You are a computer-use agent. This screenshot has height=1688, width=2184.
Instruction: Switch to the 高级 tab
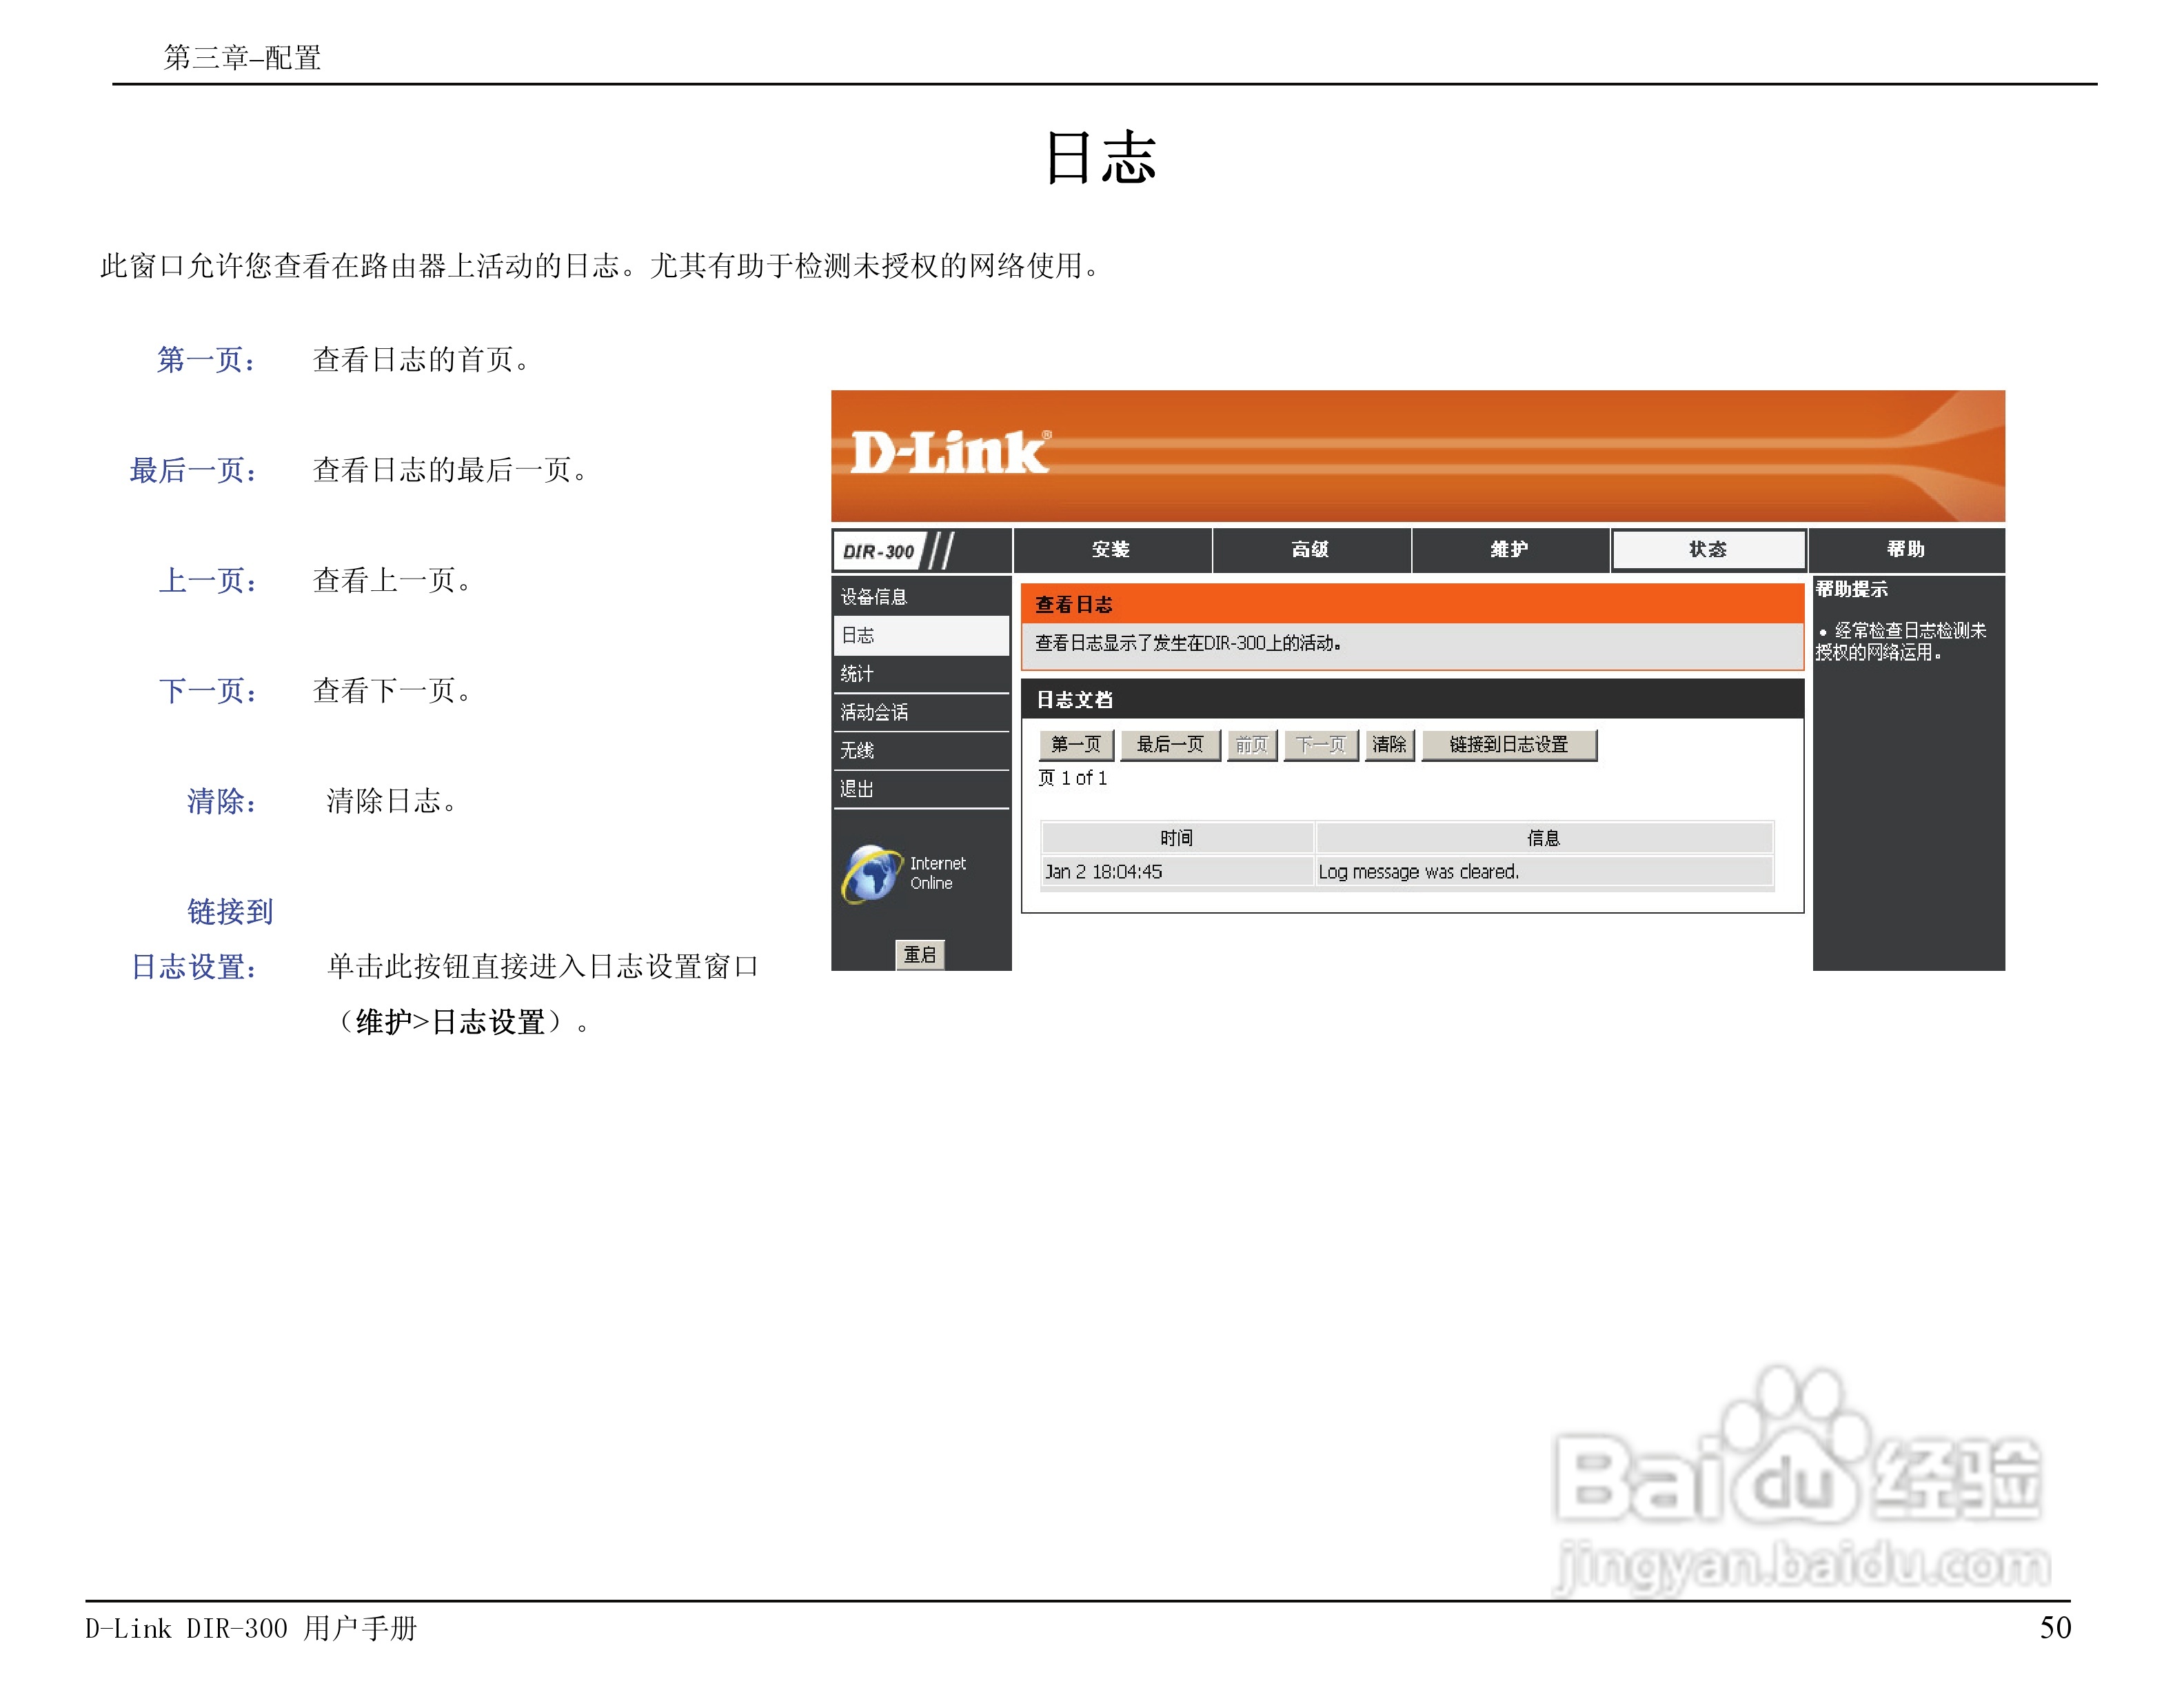pyautogui.click(x=1310, y=549)
